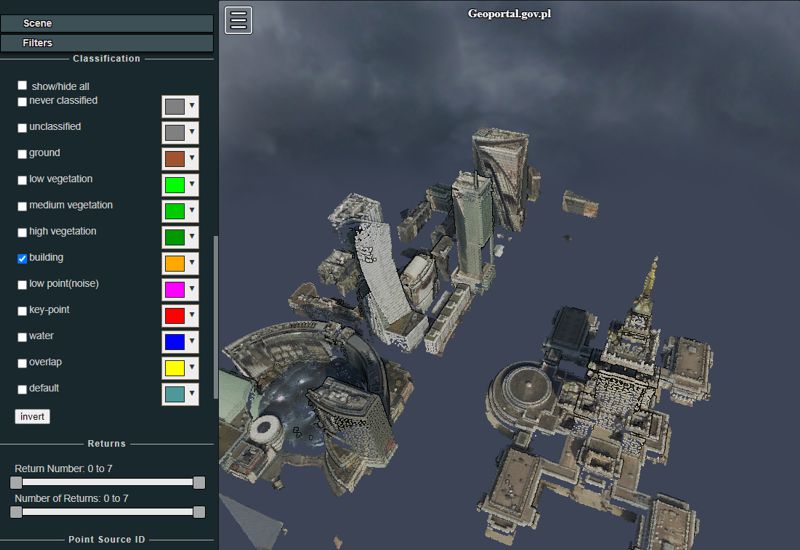Click the Return Number slider right handle

click(199, 482)
